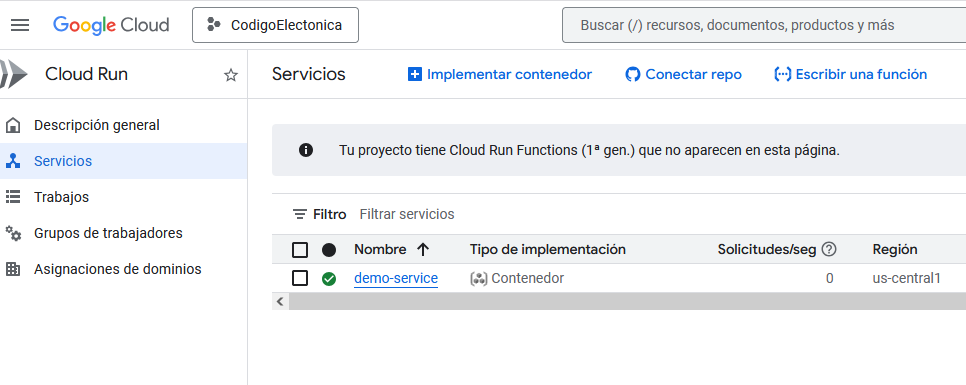Click the Región column header
This screenshot has height=385, width=966.
click(x=895, y=249)
